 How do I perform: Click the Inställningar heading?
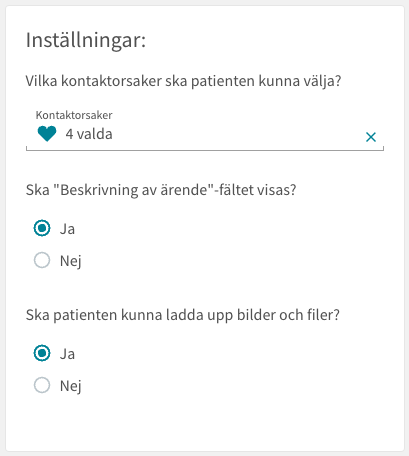86,40
